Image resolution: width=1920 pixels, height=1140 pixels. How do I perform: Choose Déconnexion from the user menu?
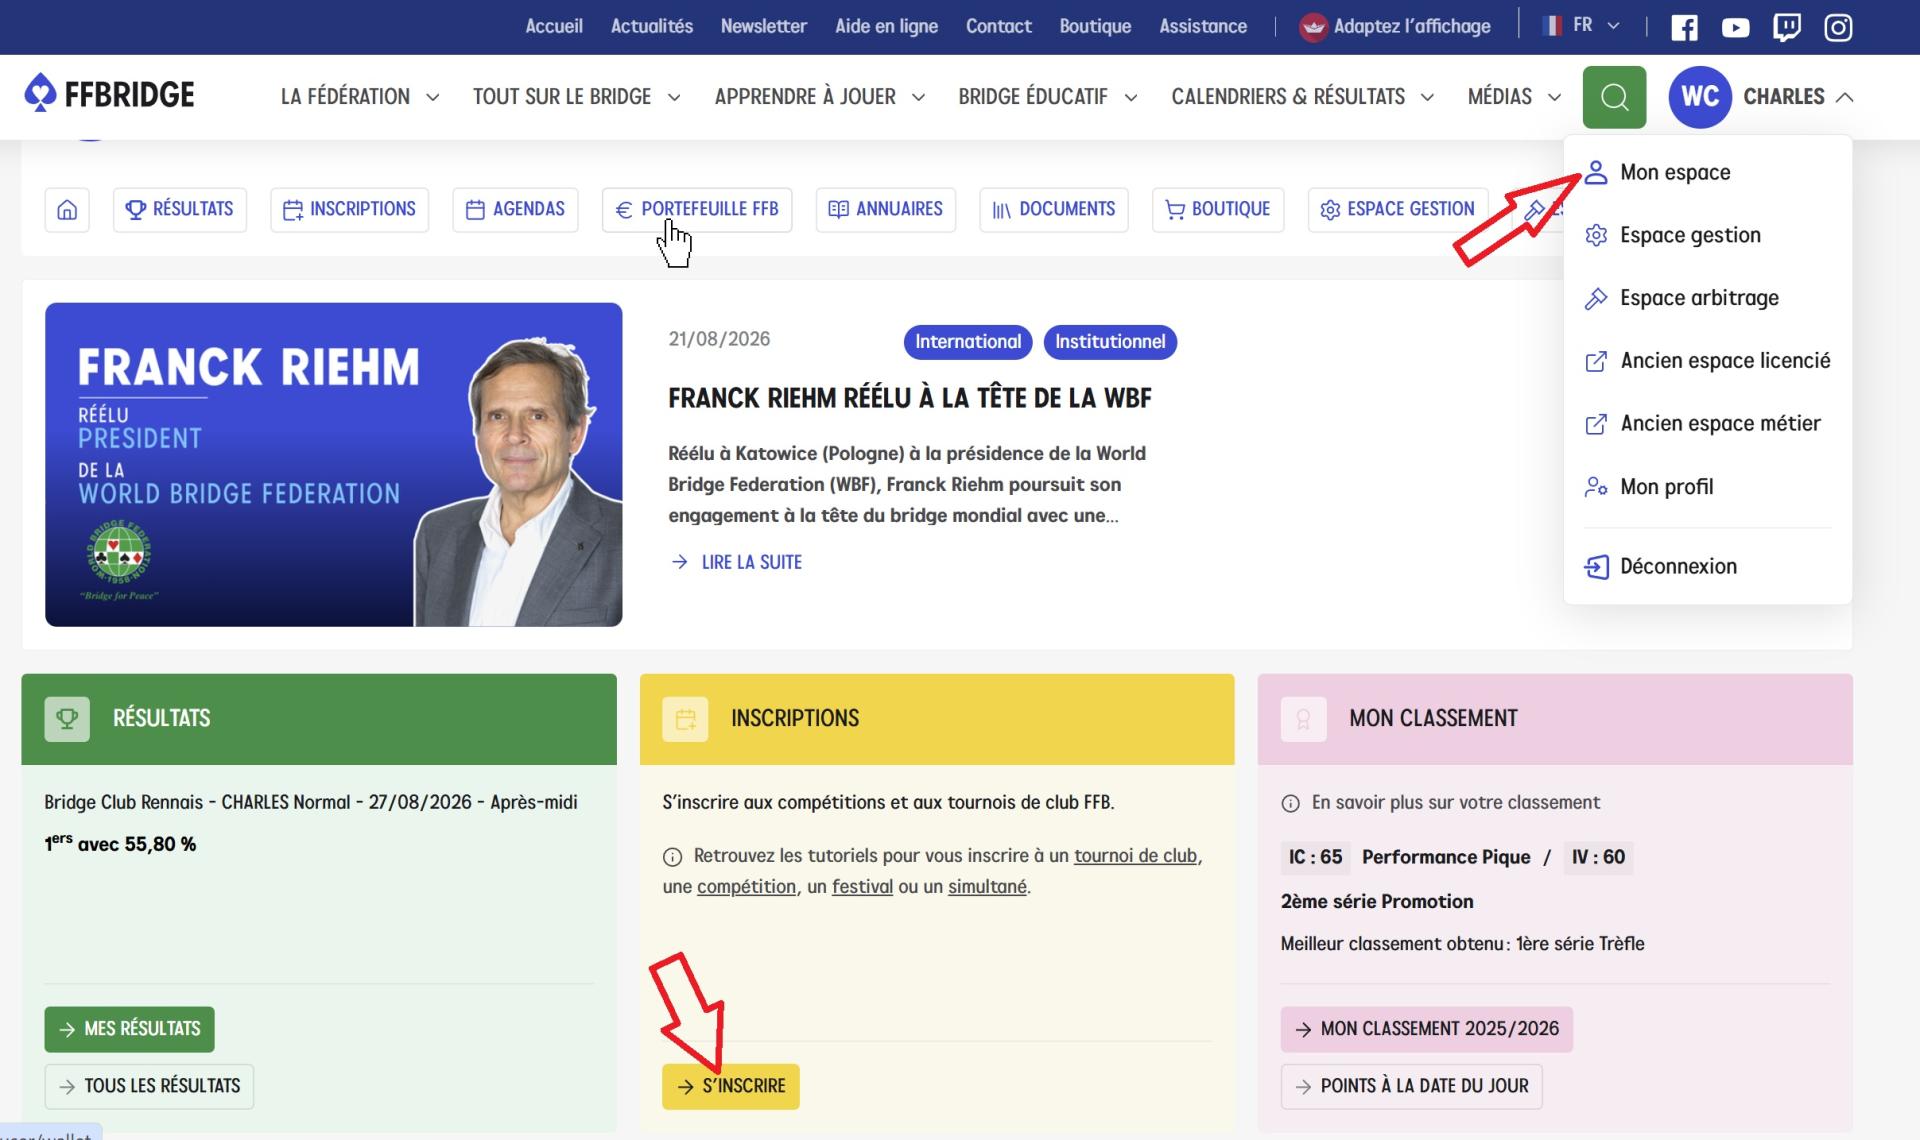tap(1678, 566)
